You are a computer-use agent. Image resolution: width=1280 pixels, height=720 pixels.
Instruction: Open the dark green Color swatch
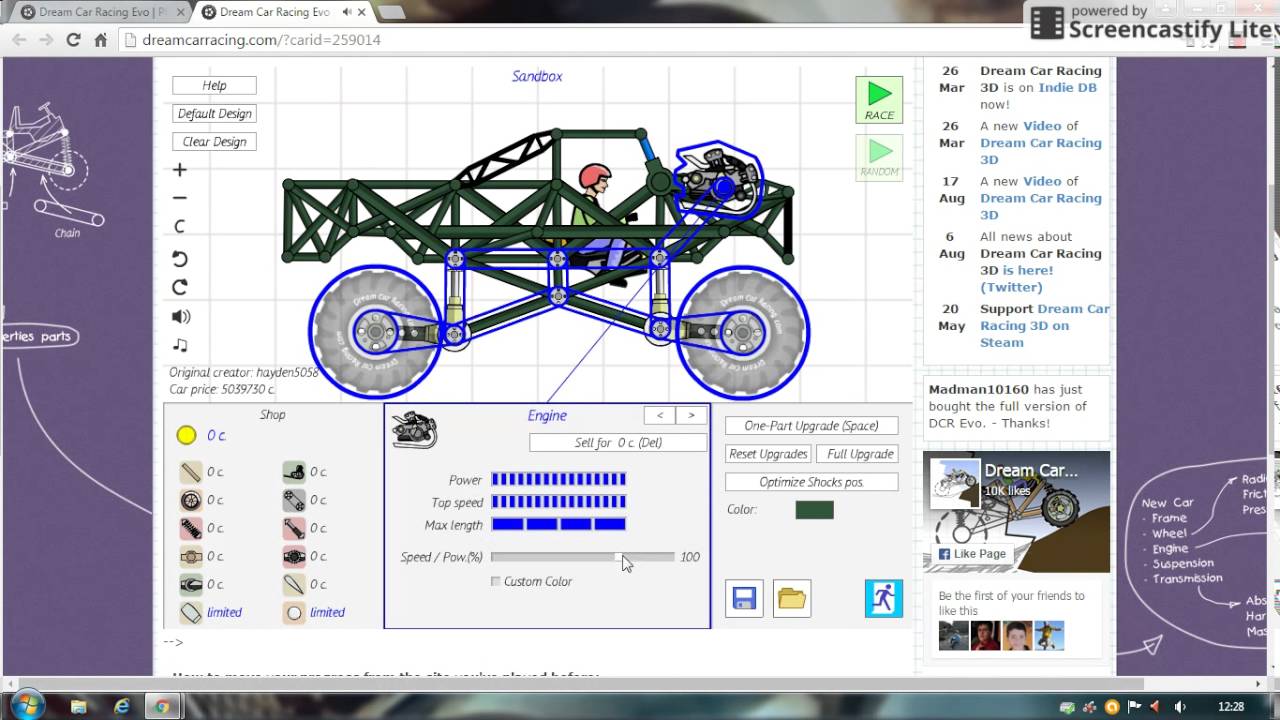point(814,510)
